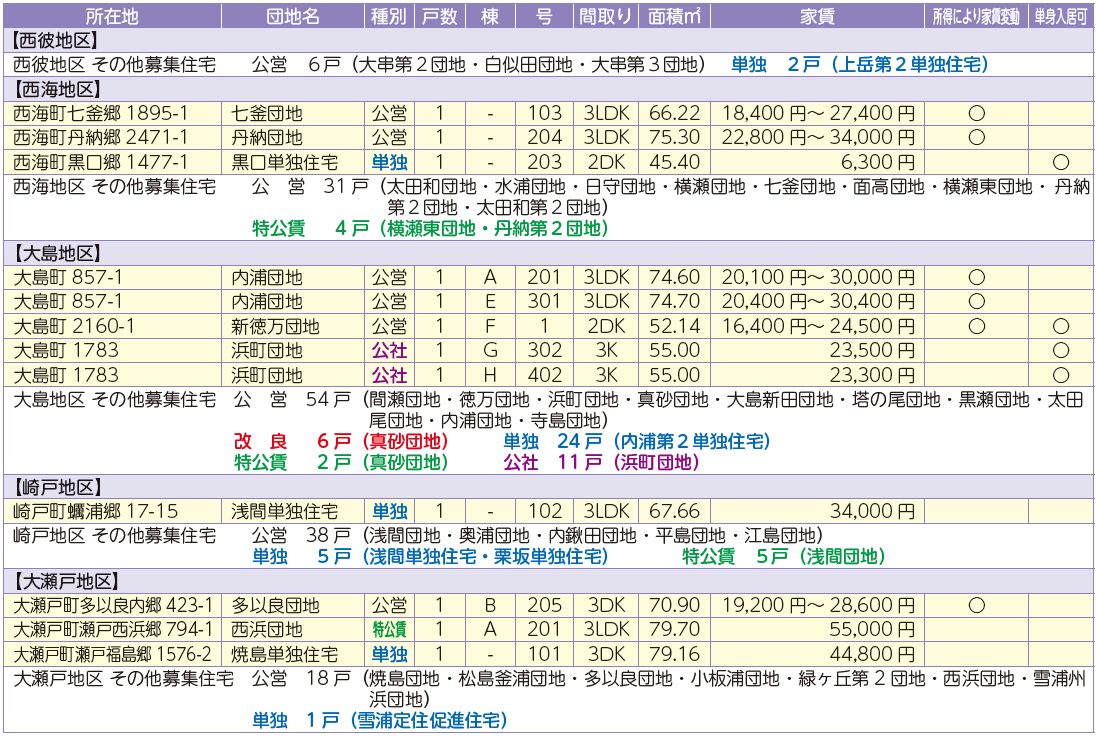Click the green 特公賃 type cell for 西浜団地

pyautogui.click(x=389, y=630)
